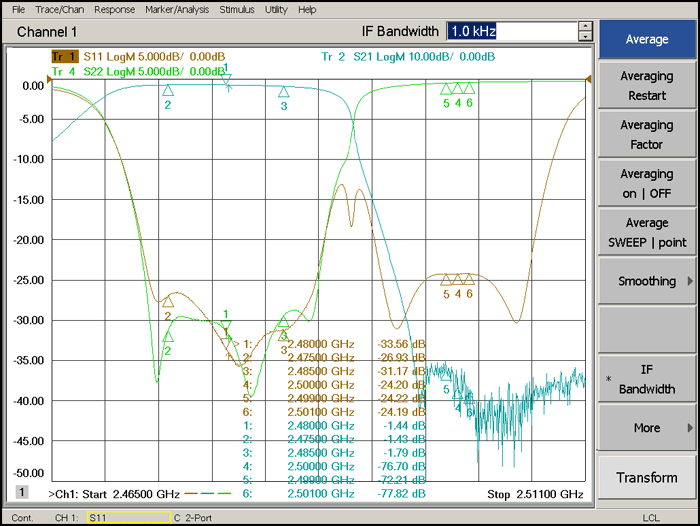Click S22 marker 5 triangle near top

446,89
